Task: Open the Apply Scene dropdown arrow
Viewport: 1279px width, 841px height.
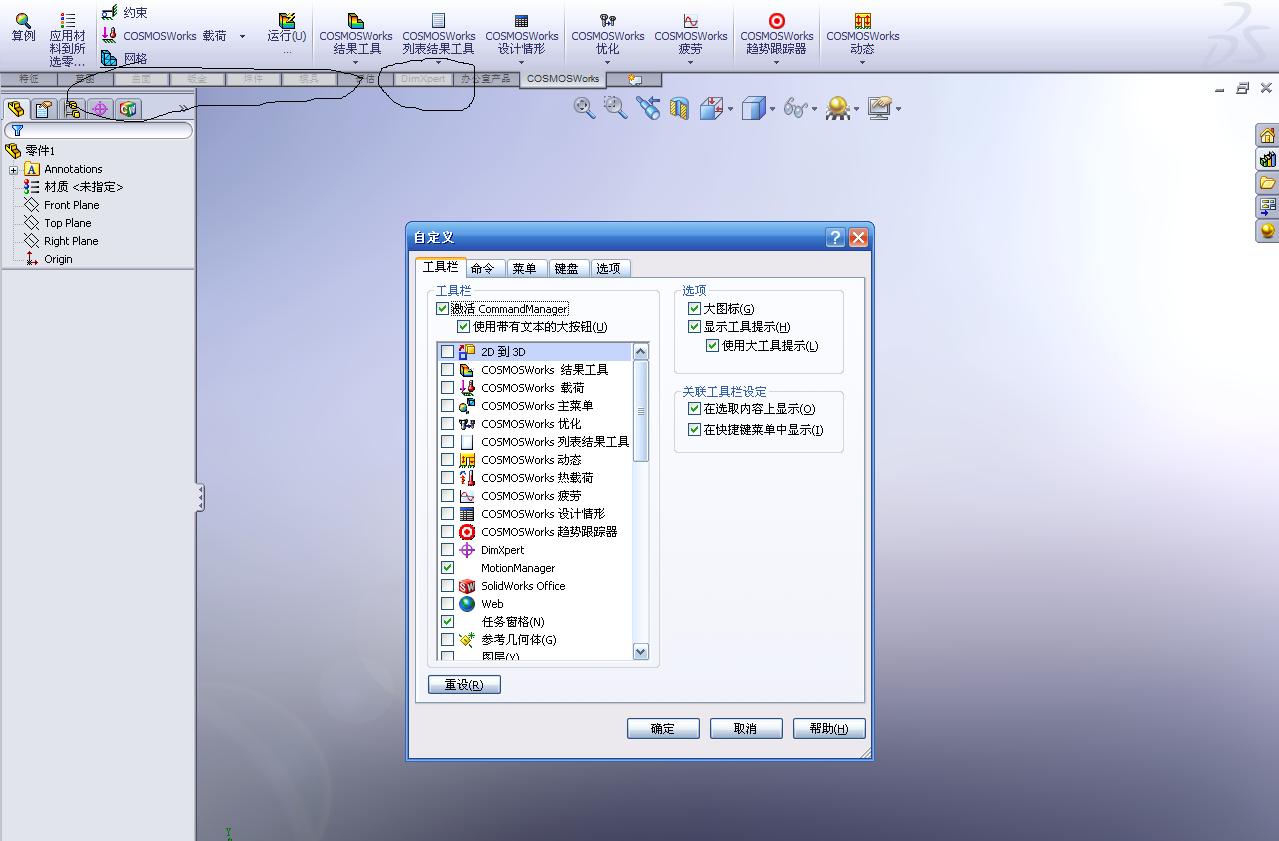Action: tap(857, 109)
